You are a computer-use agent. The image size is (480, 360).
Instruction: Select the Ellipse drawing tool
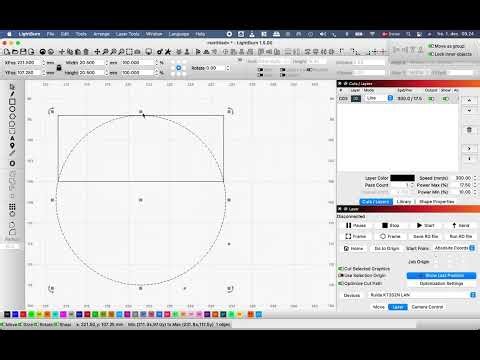(x=12, y=109)
